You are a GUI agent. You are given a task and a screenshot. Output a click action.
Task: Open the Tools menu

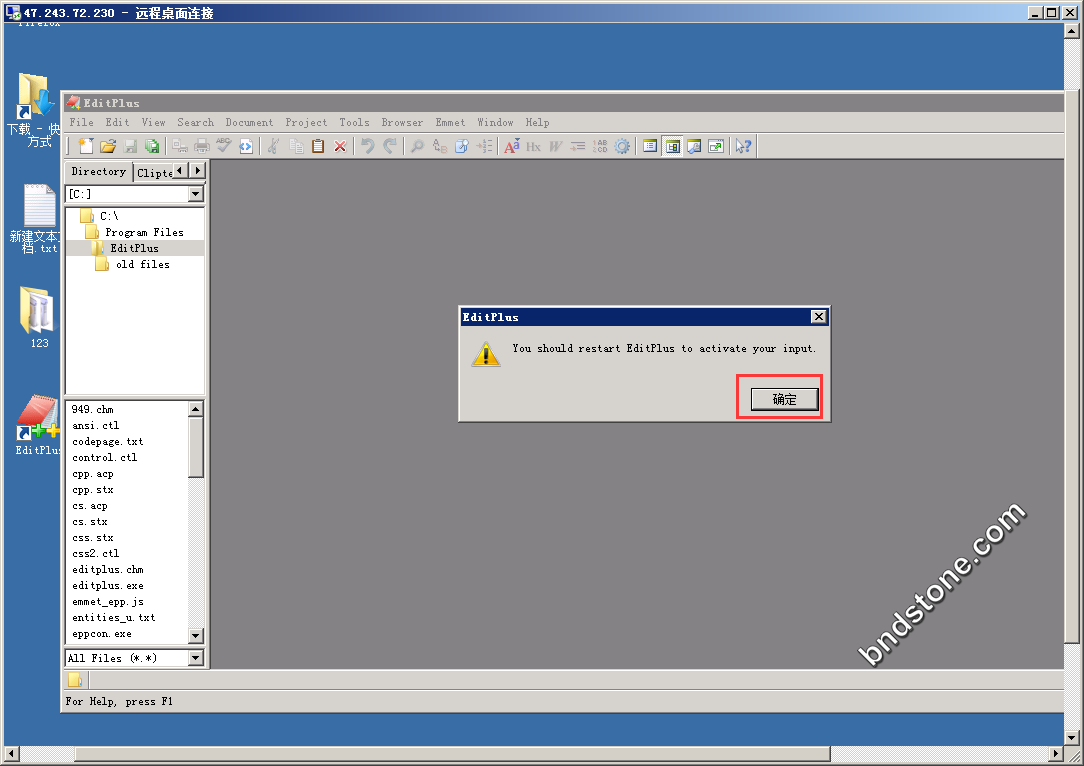pyautogui.click(x=354, y=122)
